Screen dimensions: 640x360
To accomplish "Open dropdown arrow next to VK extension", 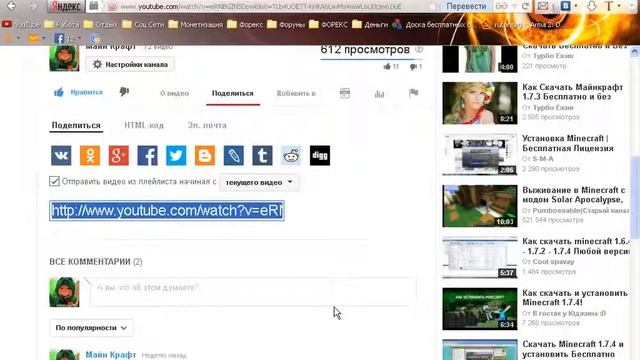I will [576, 6].
